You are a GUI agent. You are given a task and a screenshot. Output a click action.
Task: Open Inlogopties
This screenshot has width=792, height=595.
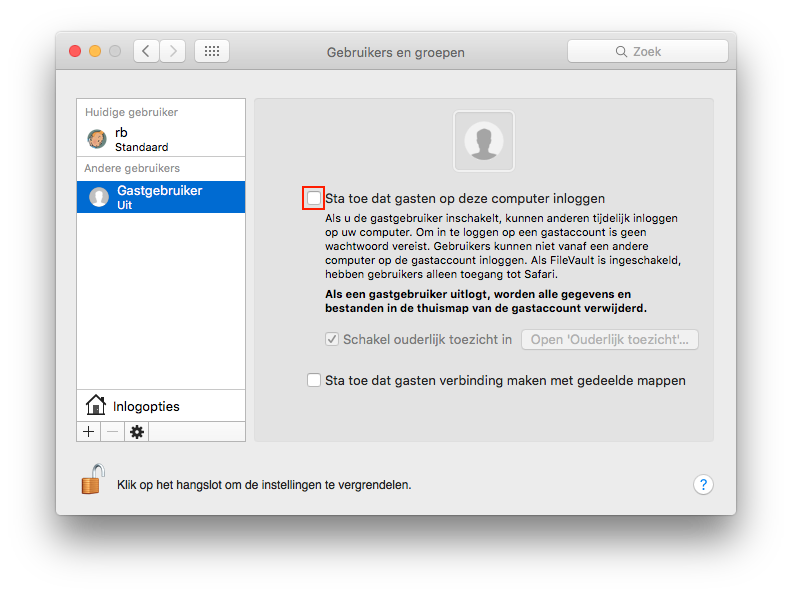[161, 406]
